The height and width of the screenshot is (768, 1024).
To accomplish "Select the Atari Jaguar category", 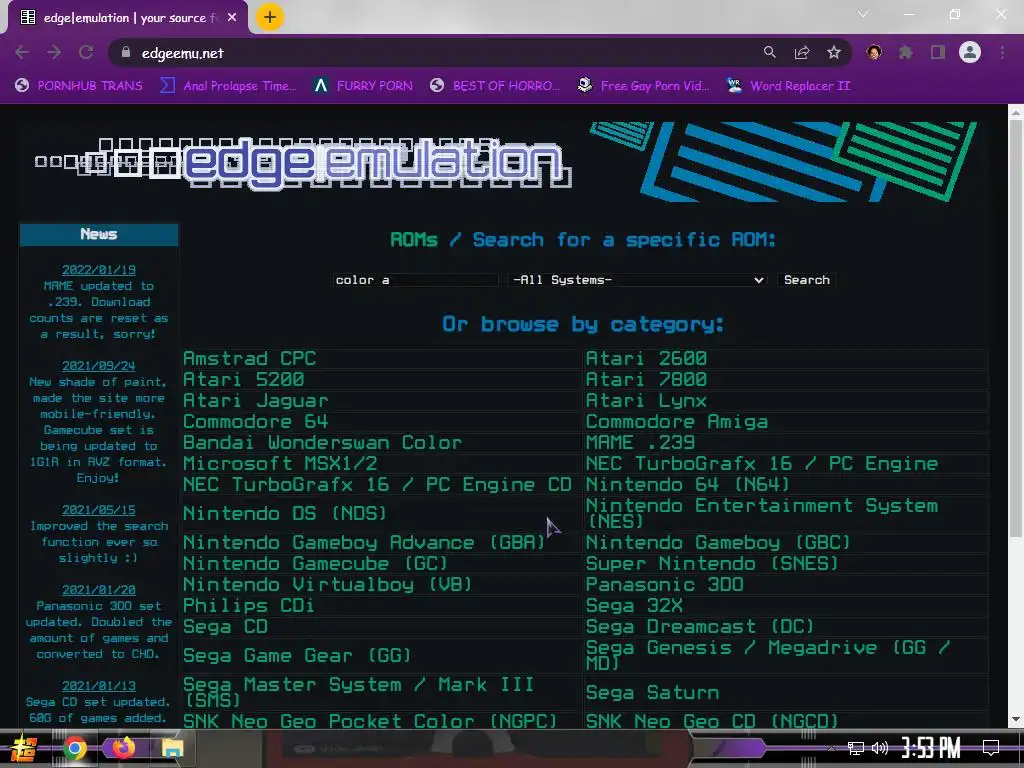I will 255,400.
